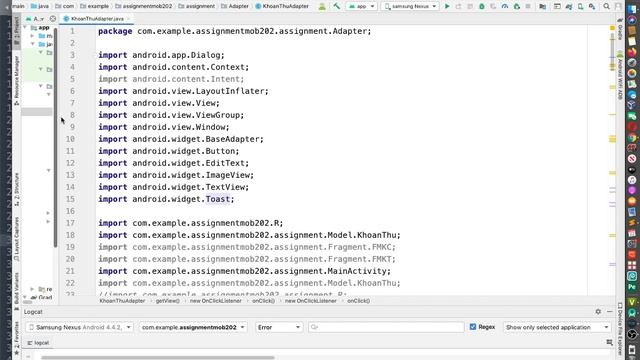
Task: Open SDK Manager icon in toolbar
Action: tap(592, 7)
